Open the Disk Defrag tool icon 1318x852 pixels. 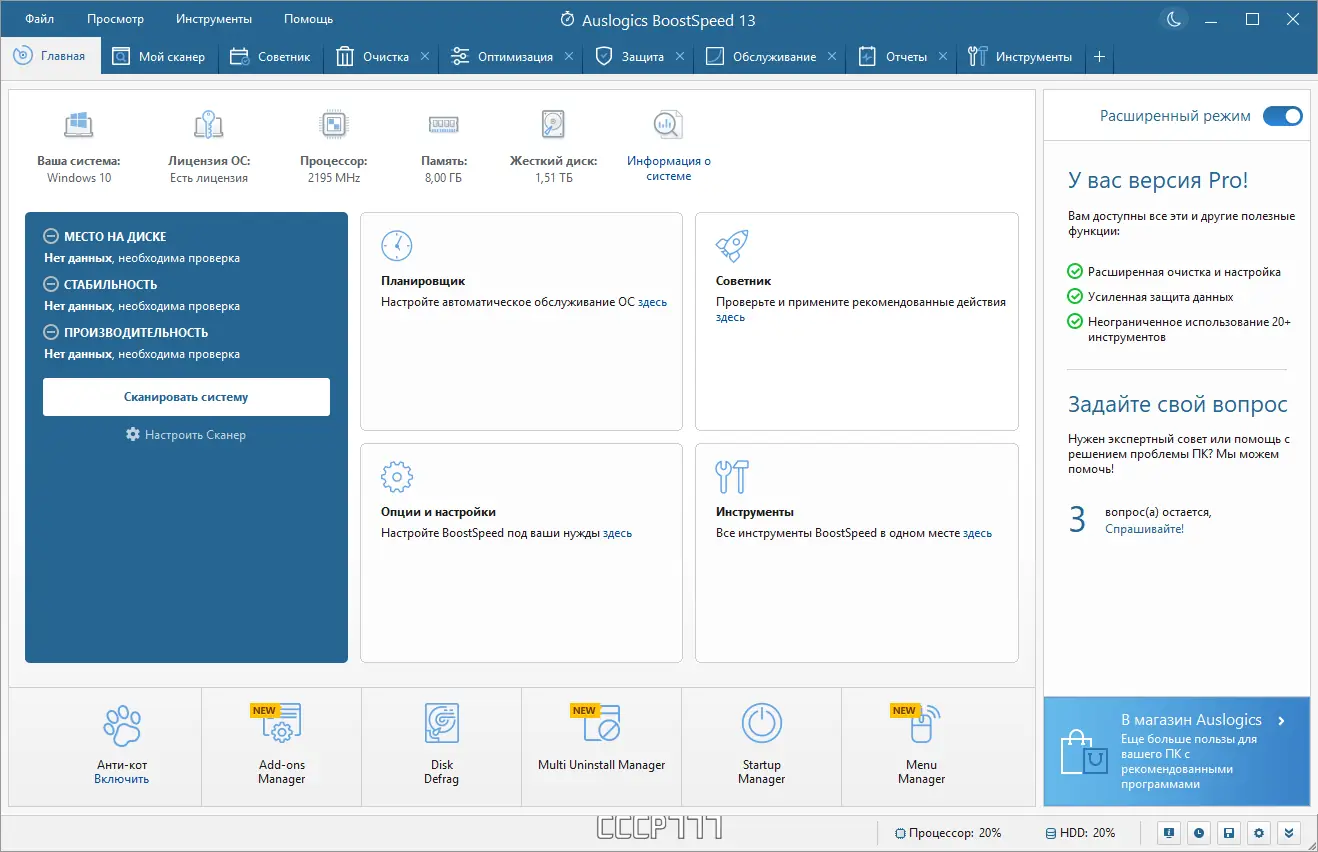tap(441, 723)
